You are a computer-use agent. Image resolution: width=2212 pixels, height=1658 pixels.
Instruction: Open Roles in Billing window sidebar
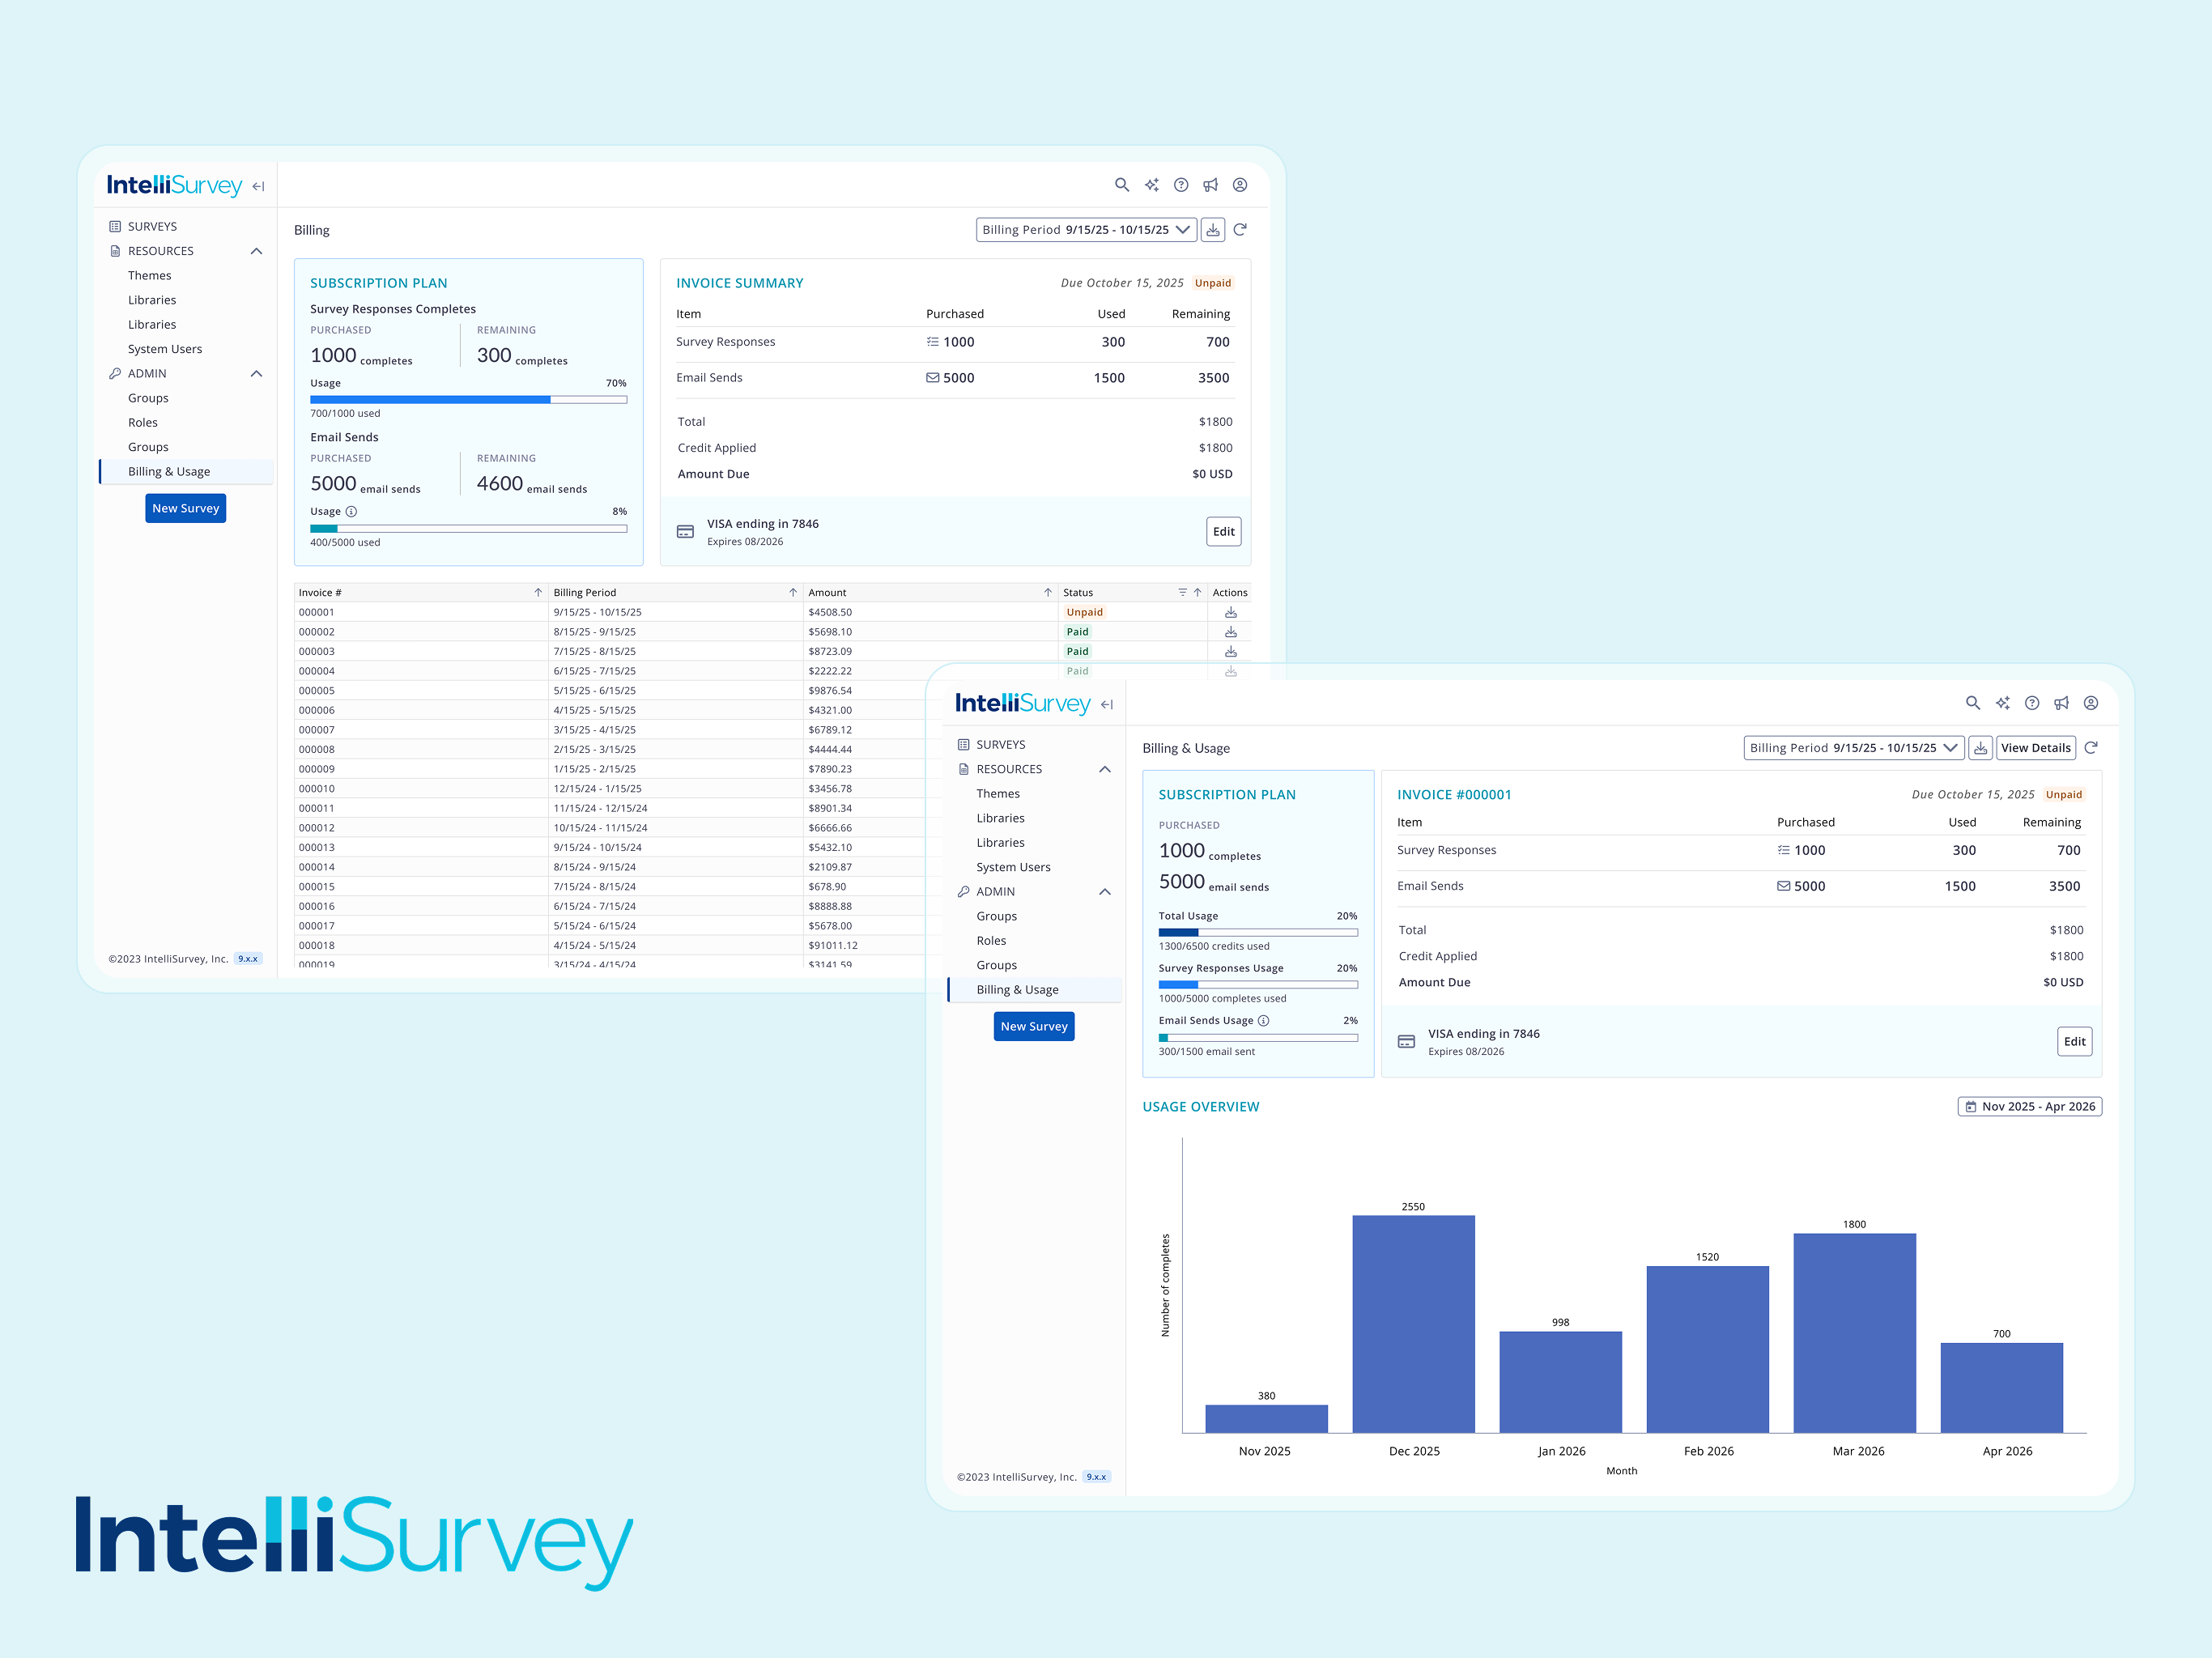coord(143,423)
